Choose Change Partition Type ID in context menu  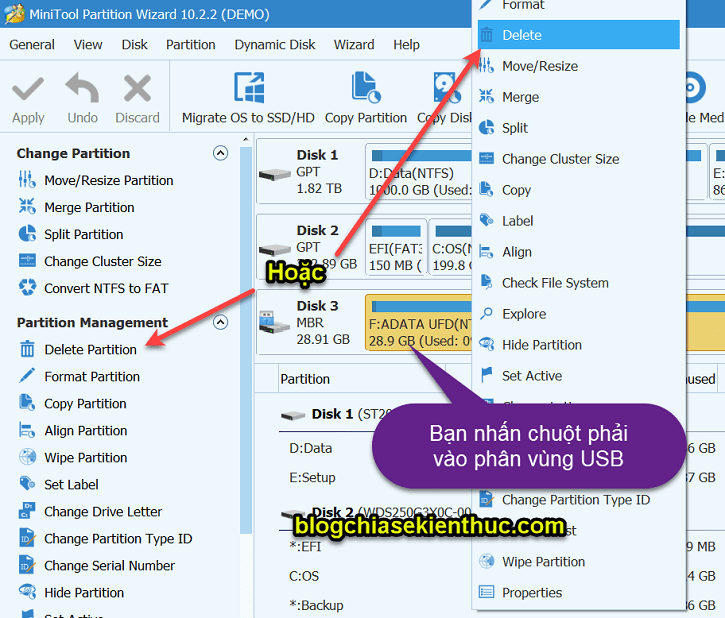tap(579, 500)
